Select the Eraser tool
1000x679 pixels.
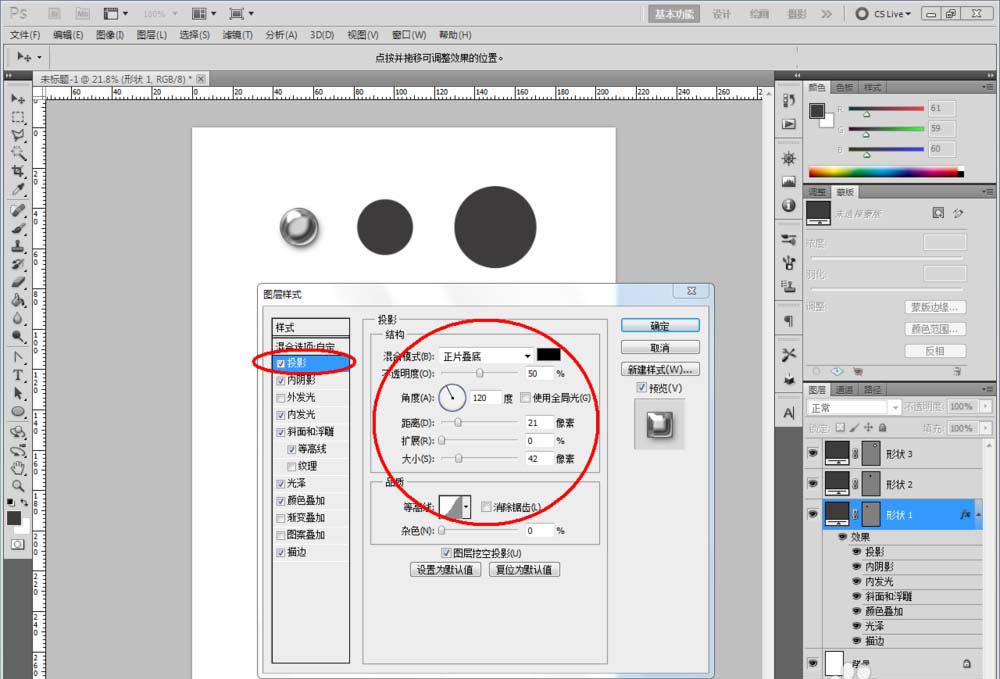point(18,282)
